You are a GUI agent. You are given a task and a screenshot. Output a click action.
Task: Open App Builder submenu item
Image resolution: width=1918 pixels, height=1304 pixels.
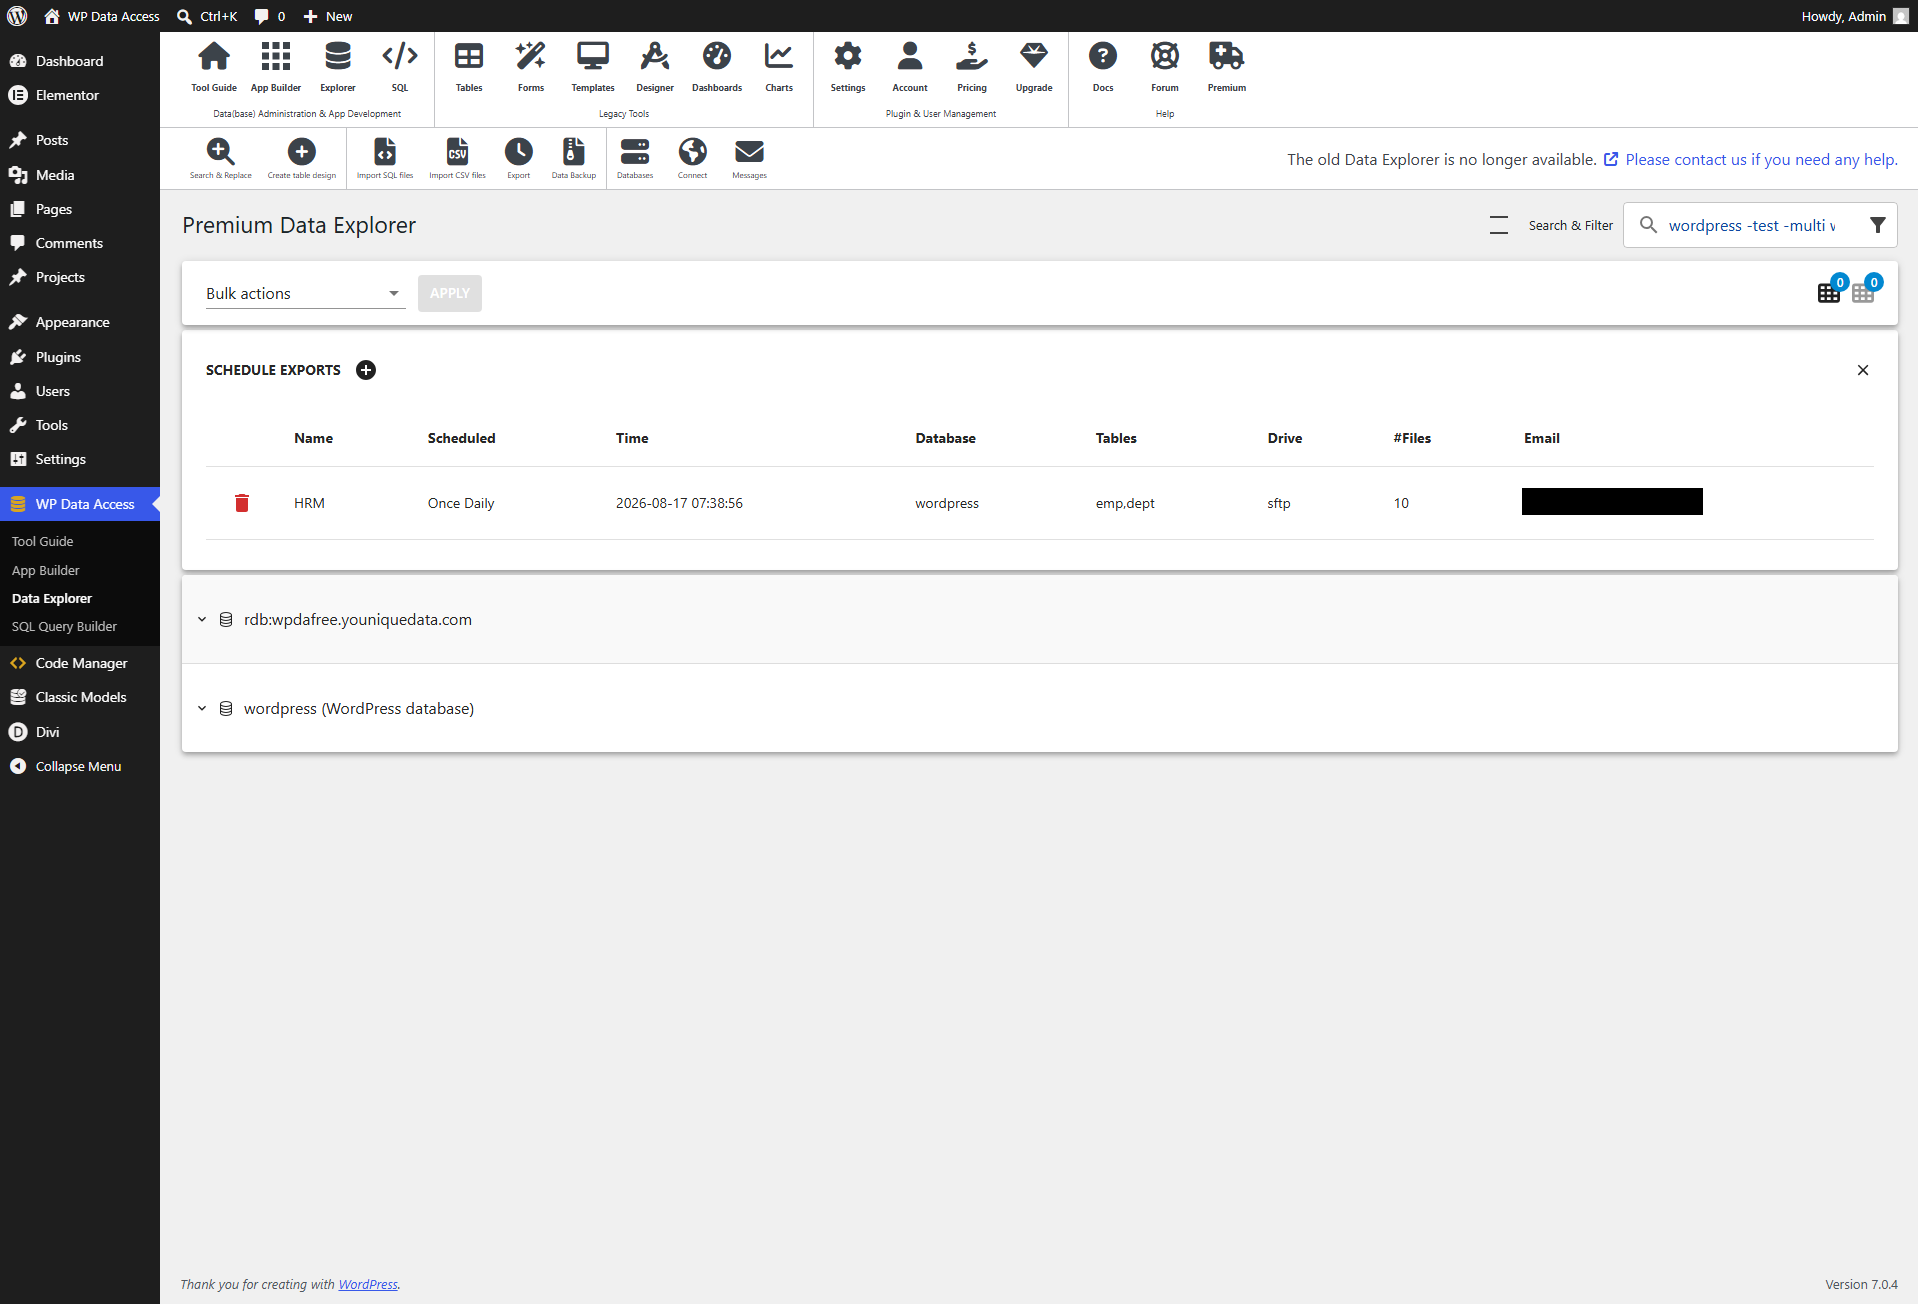pyautogui.click(x=45, y=570)
